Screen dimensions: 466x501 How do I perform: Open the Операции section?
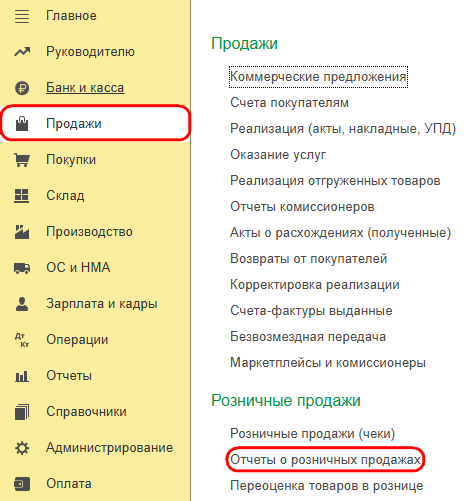click(x=77, y=340)
